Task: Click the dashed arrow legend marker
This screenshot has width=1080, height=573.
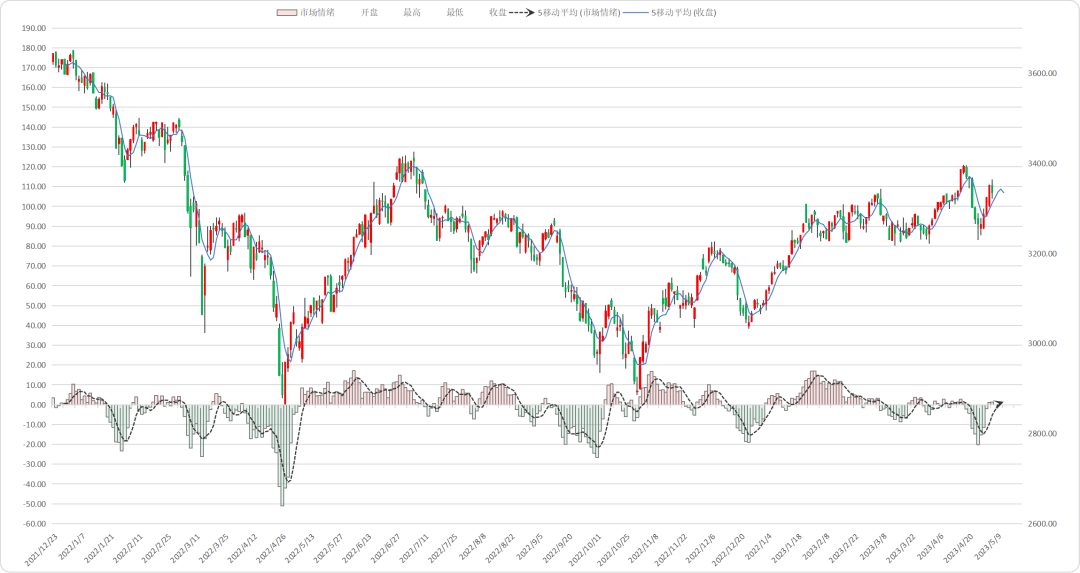Action: tap(522, 12)
